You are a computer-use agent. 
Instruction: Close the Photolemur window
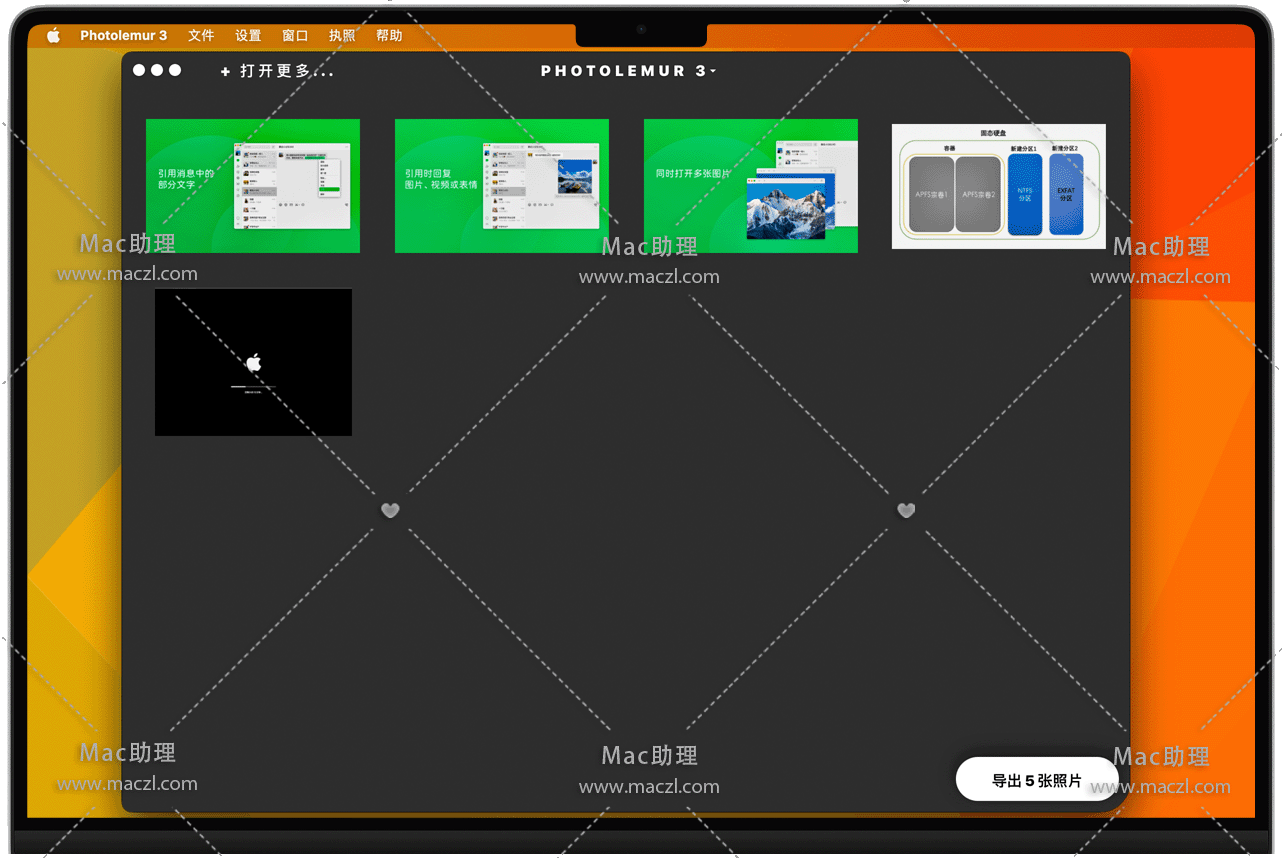click(140, 70)
